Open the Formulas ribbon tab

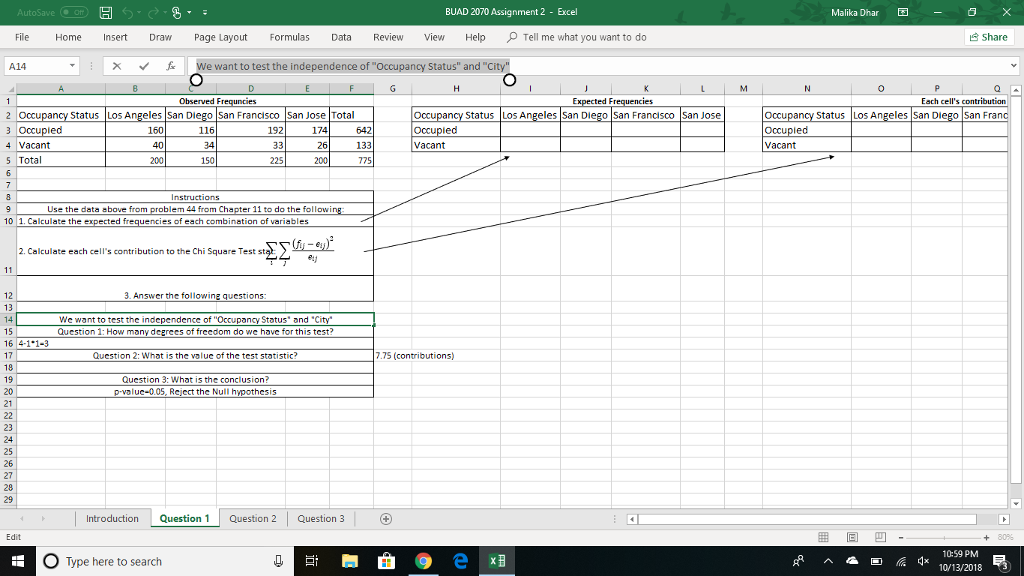tap(290, 37)
